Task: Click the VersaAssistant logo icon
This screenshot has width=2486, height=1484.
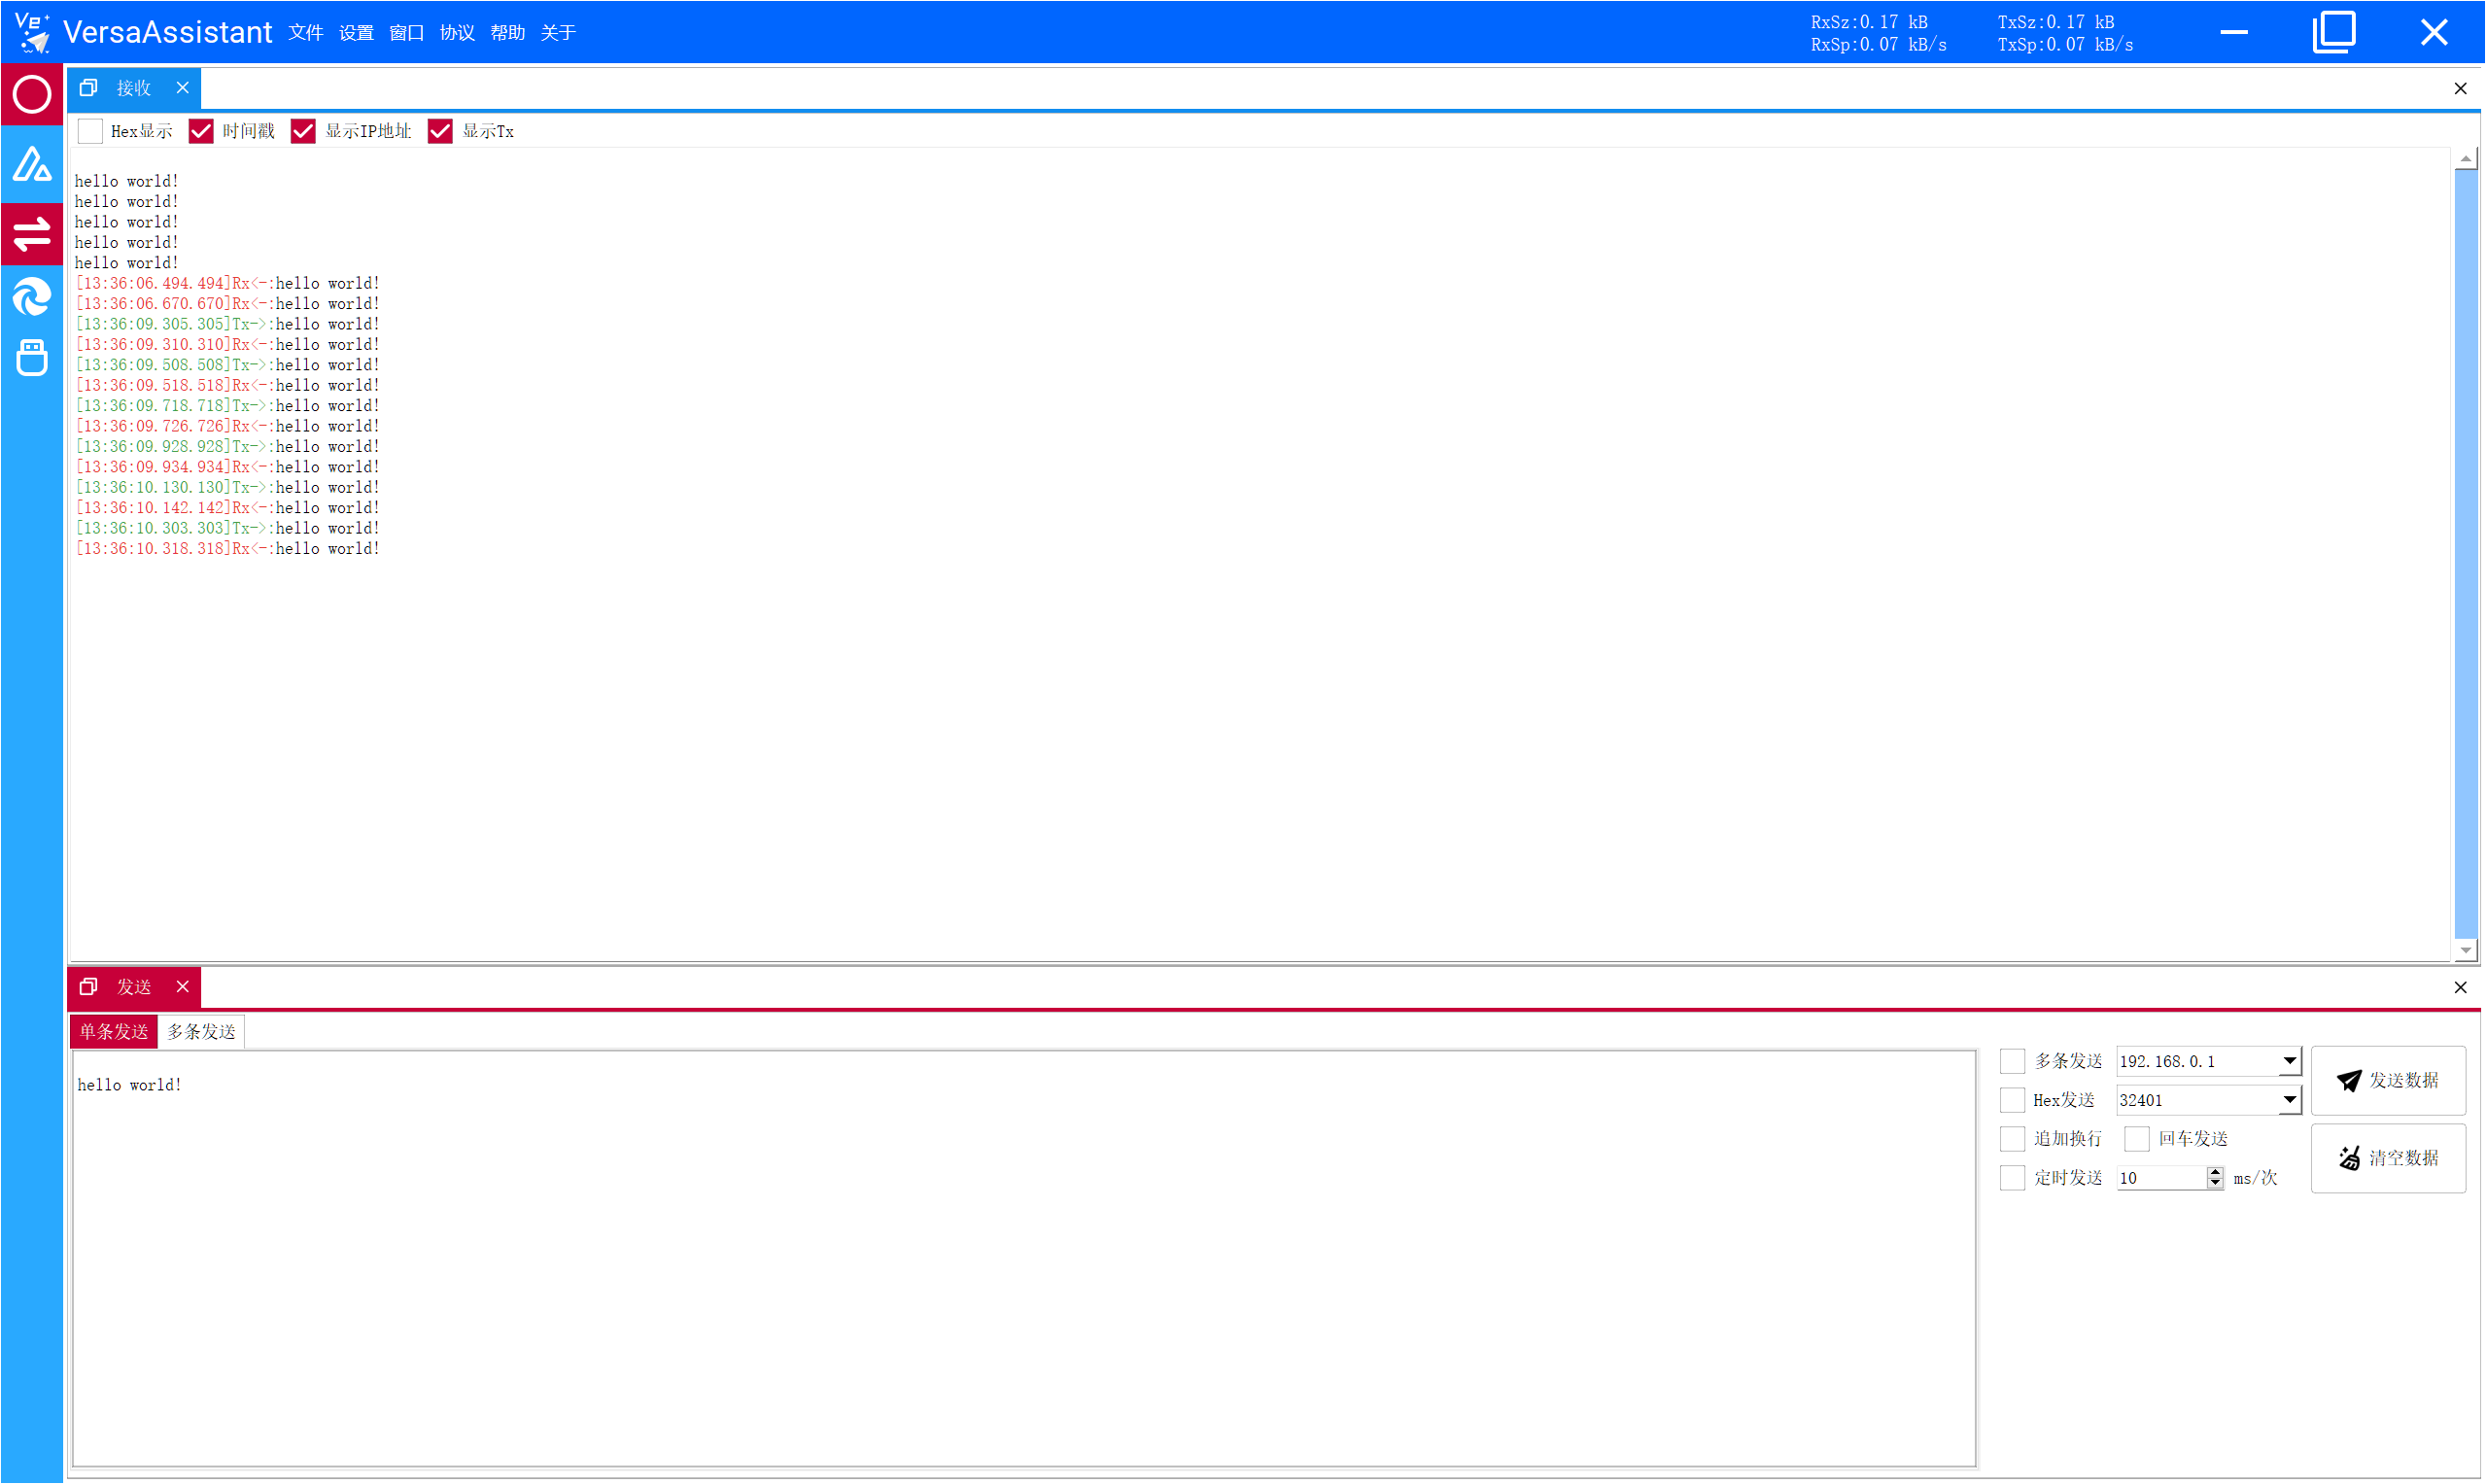Action: click(33, 32)
